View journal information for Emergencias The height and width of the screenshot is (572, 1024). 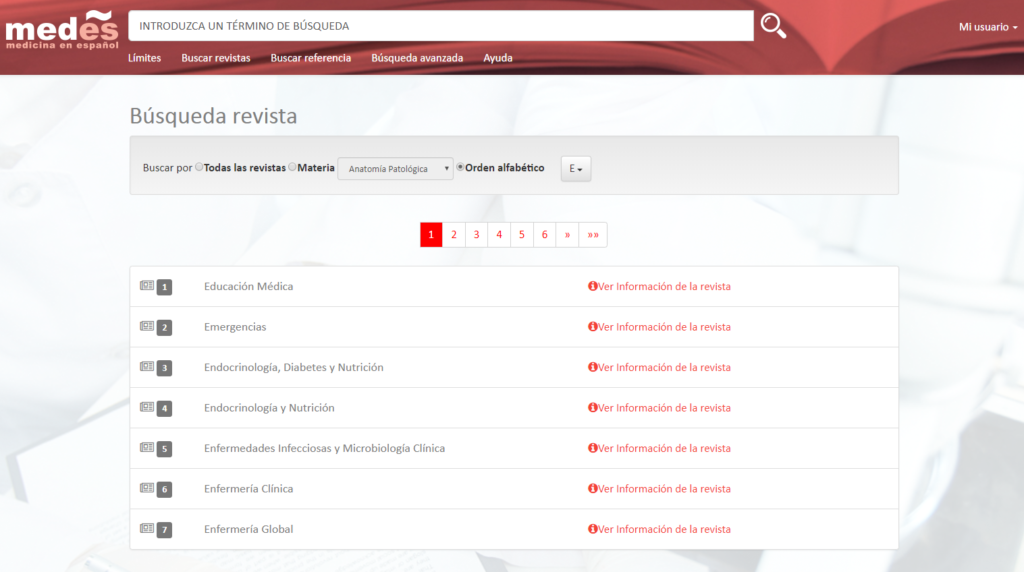point(659,327)
